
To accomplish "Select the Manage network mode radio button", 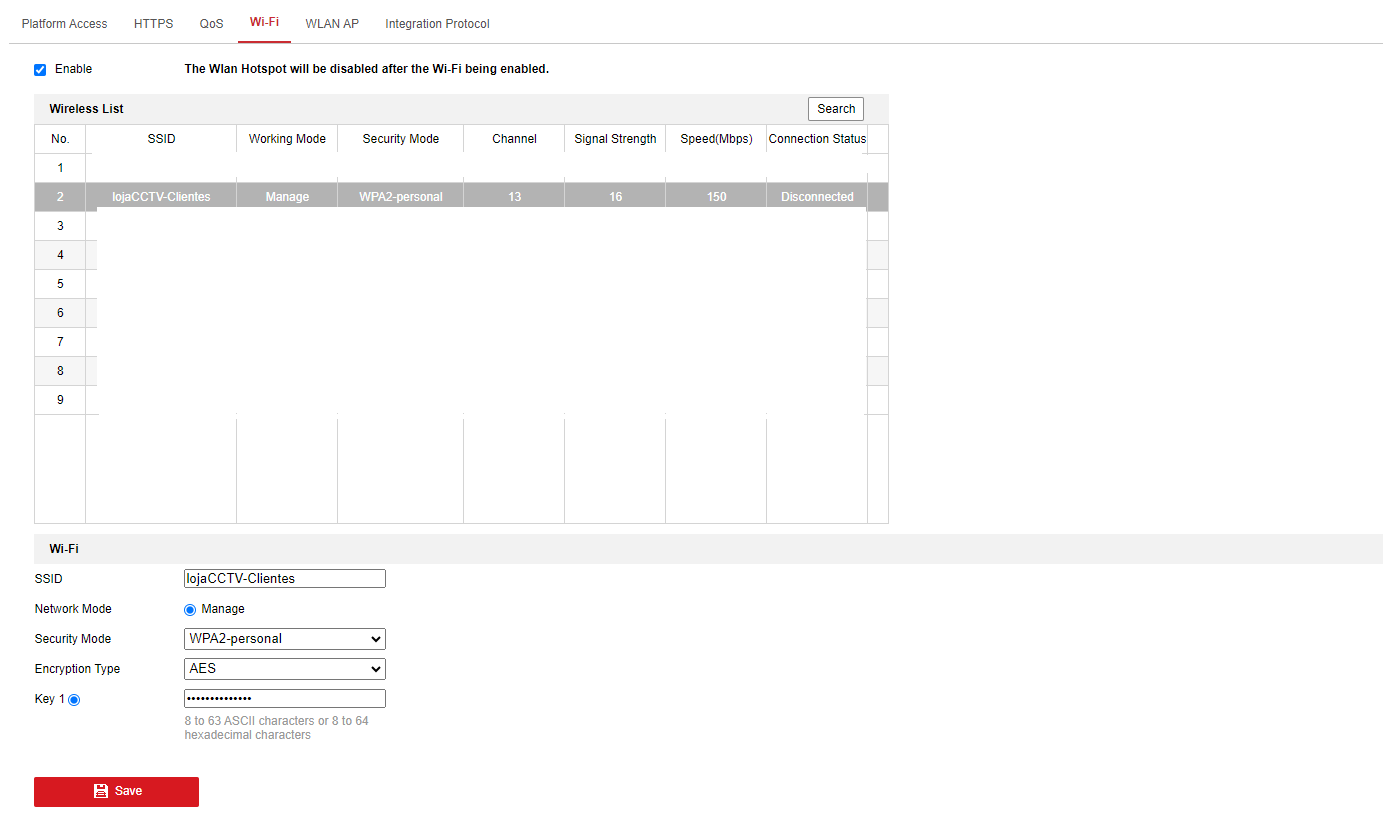I will 190,609.
